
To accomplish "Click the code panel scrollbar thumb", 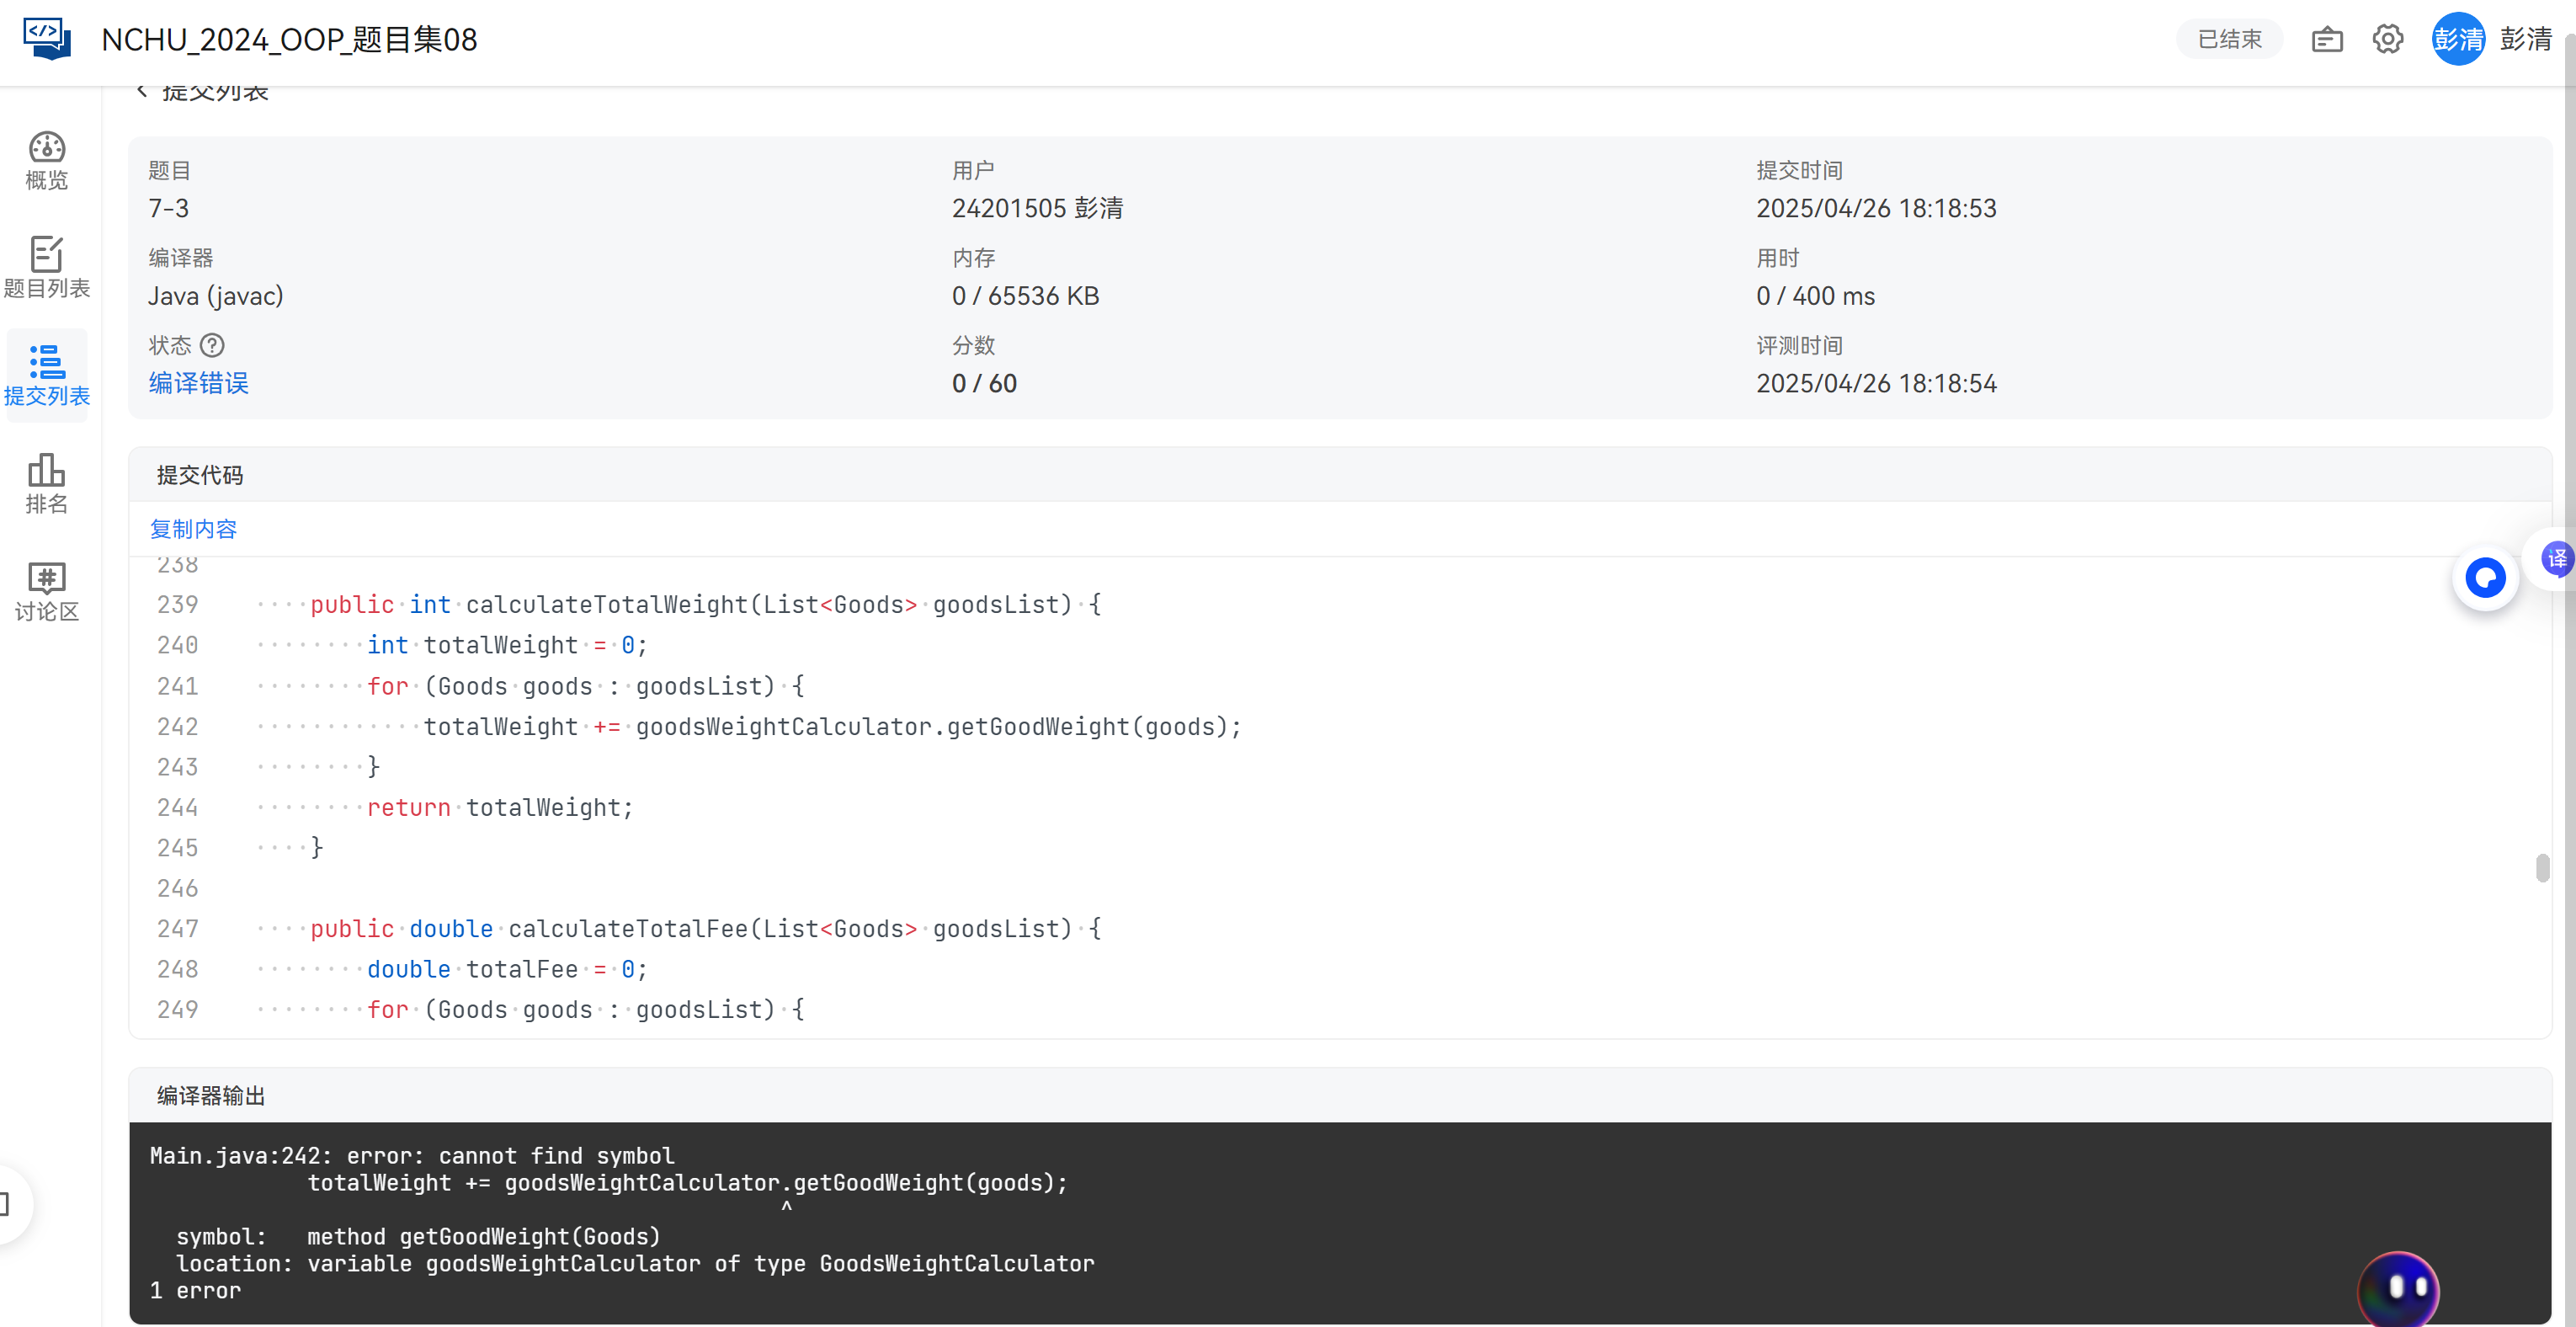I will click(x=2542, y=868).
